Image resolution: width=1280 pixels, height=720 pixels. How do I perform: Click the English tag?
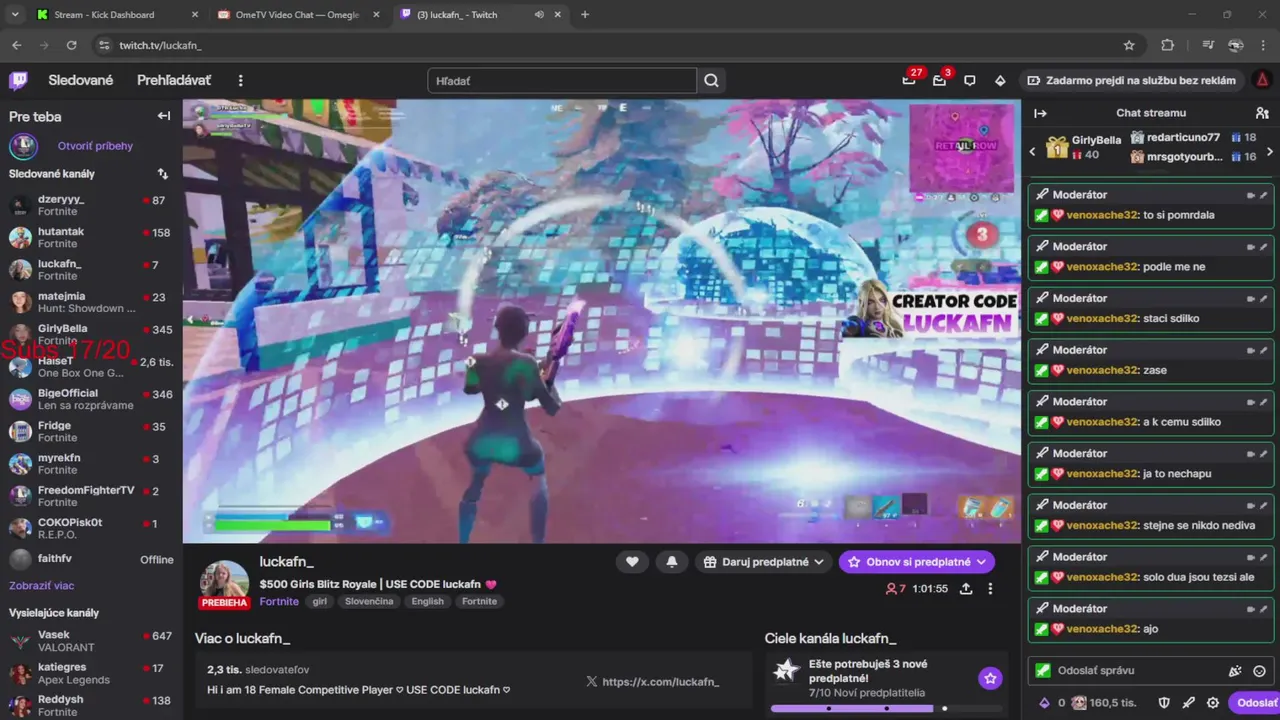coord(427,602)
